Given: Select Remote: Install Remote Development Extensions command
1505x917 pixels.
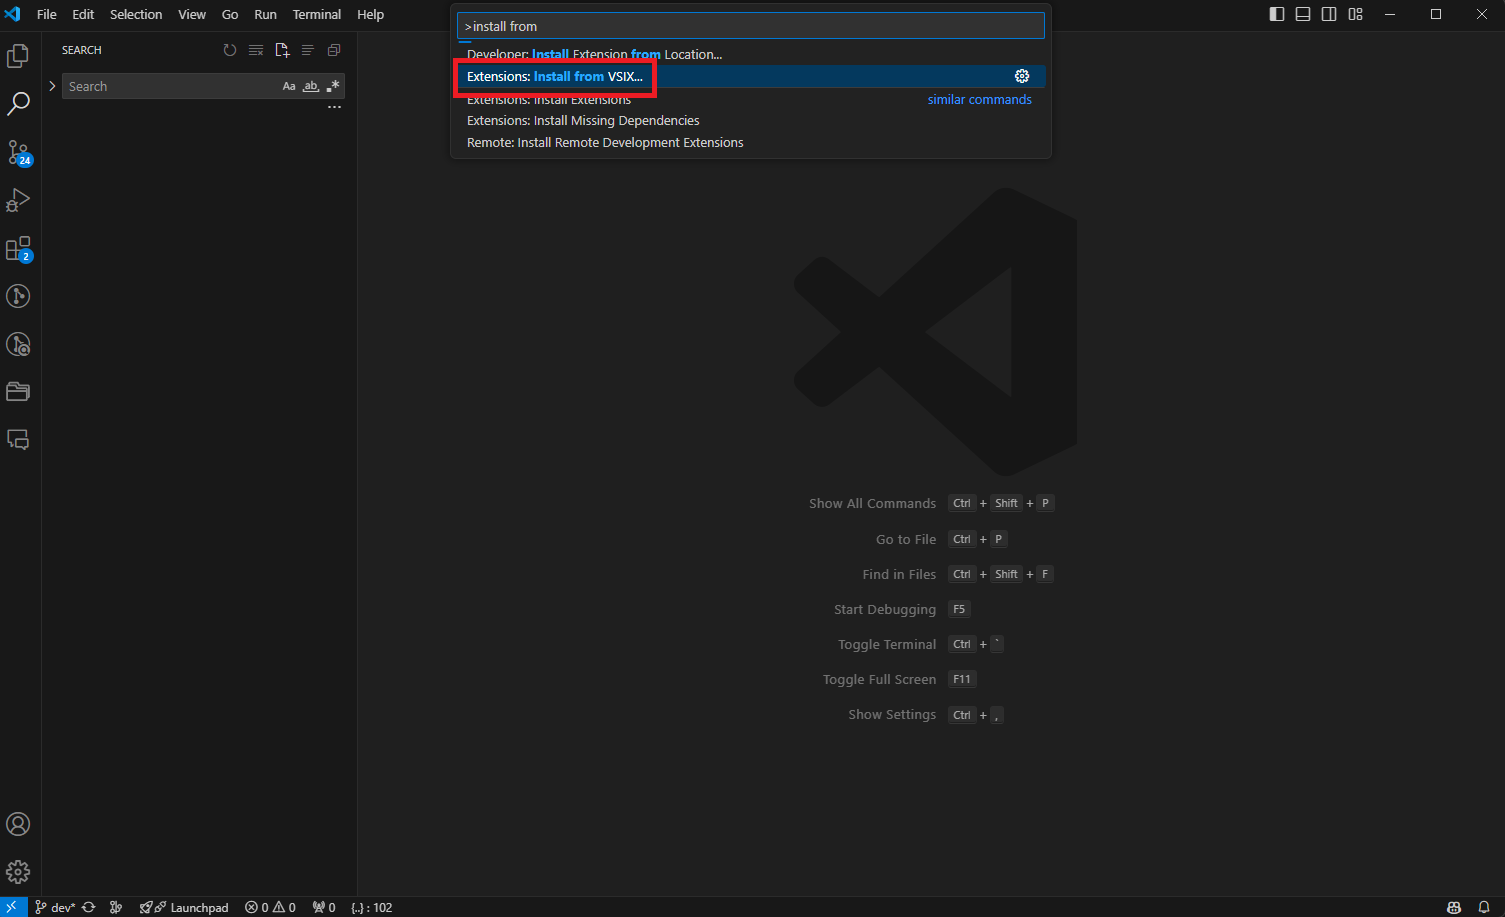Looking at the screenshot, I should (x=751, y=142).
